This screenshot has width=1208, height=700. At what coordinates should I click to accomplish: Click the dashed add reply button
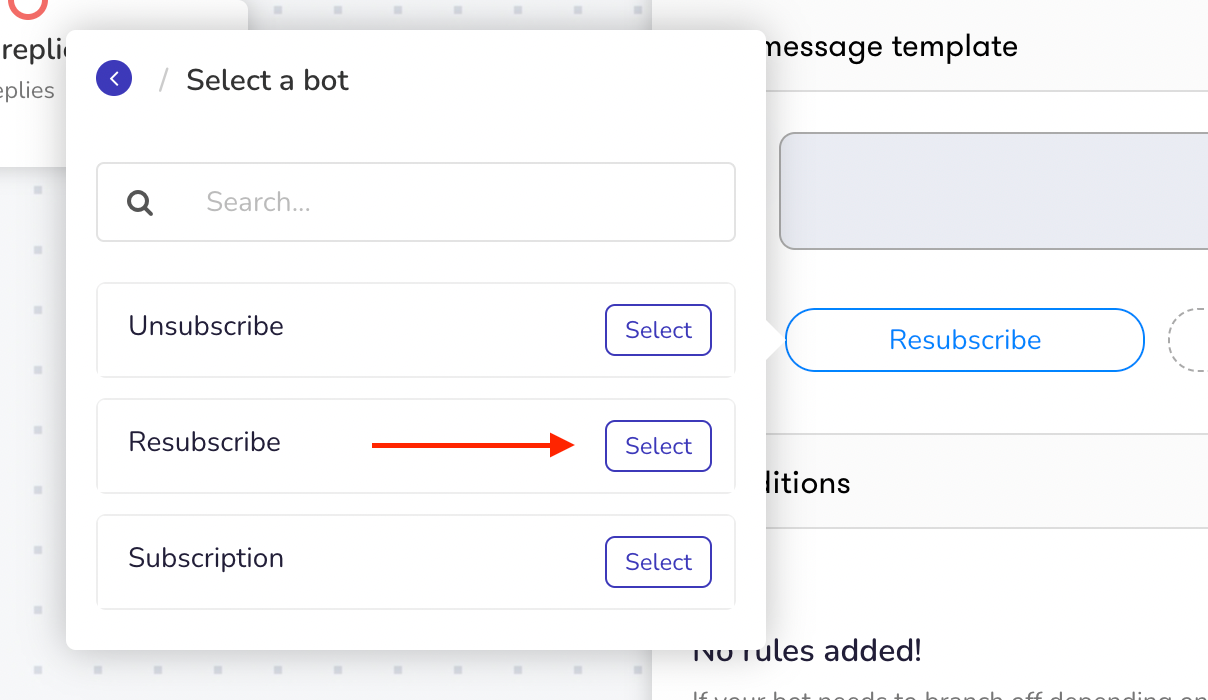(x=1189, y=340)
